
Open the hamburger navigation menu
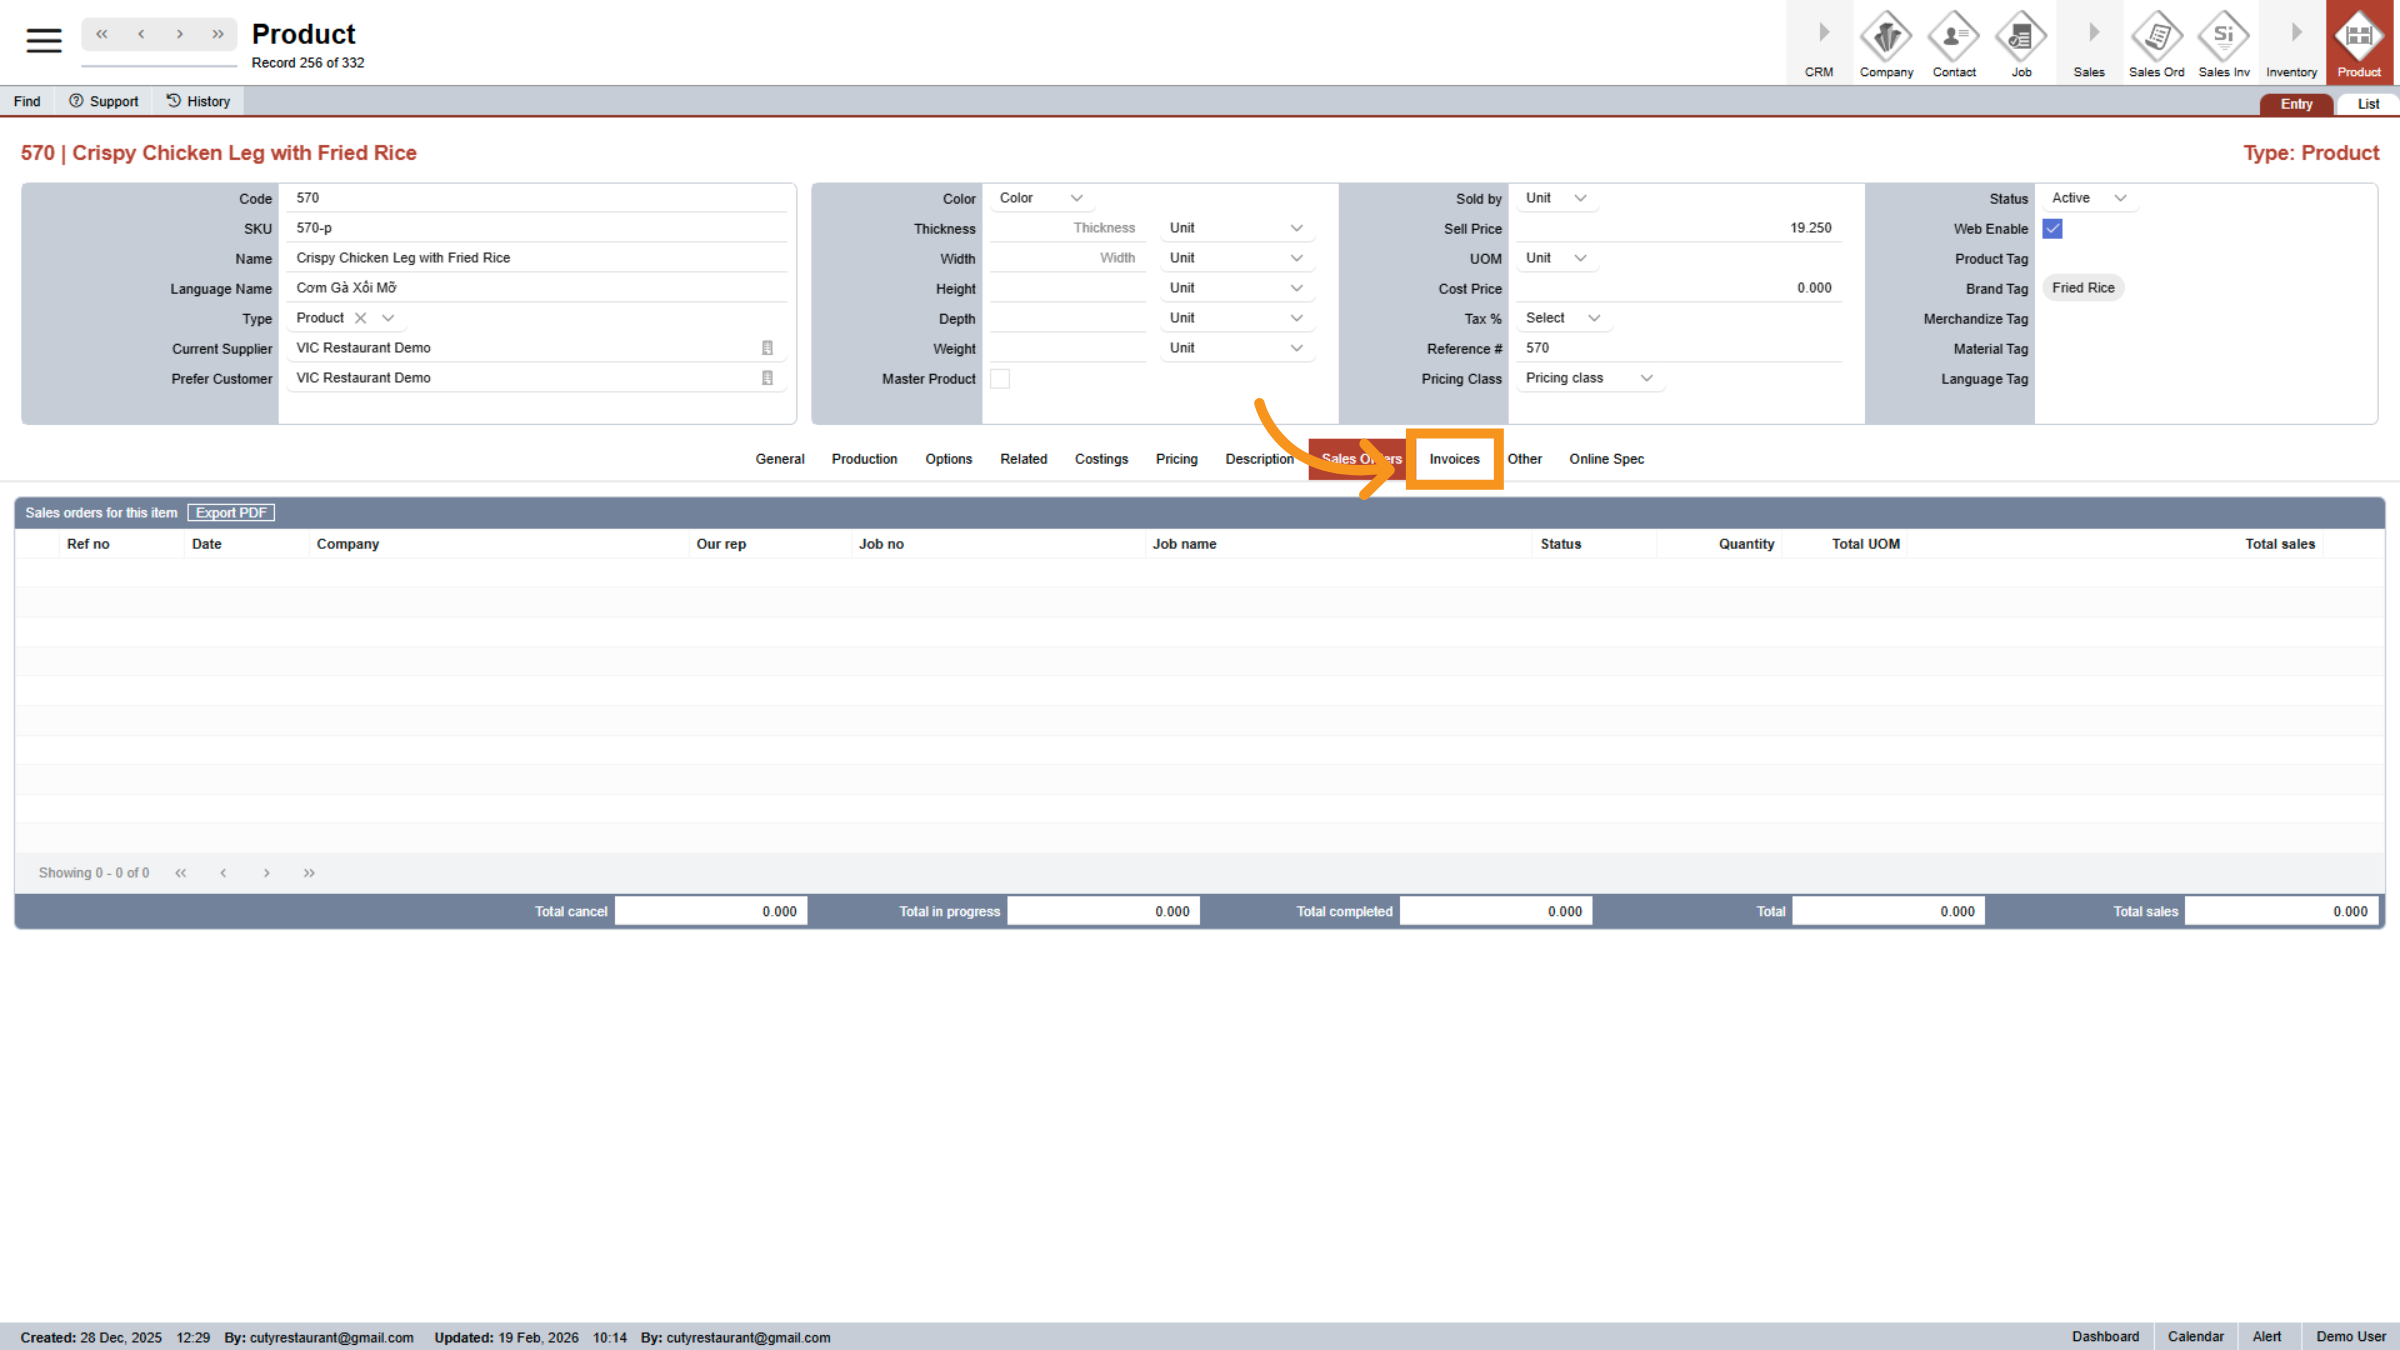[43, 40]
